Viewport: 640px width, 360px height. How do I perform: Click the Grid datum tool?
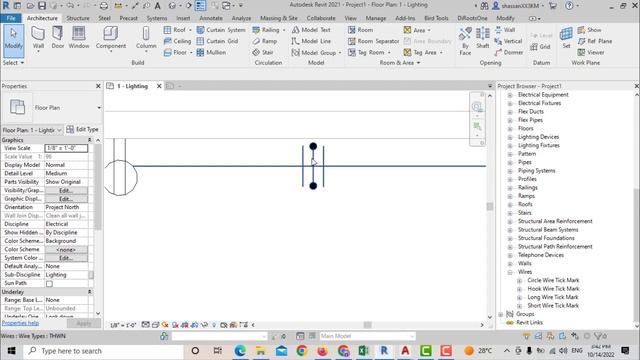click(x=541, y=47)
